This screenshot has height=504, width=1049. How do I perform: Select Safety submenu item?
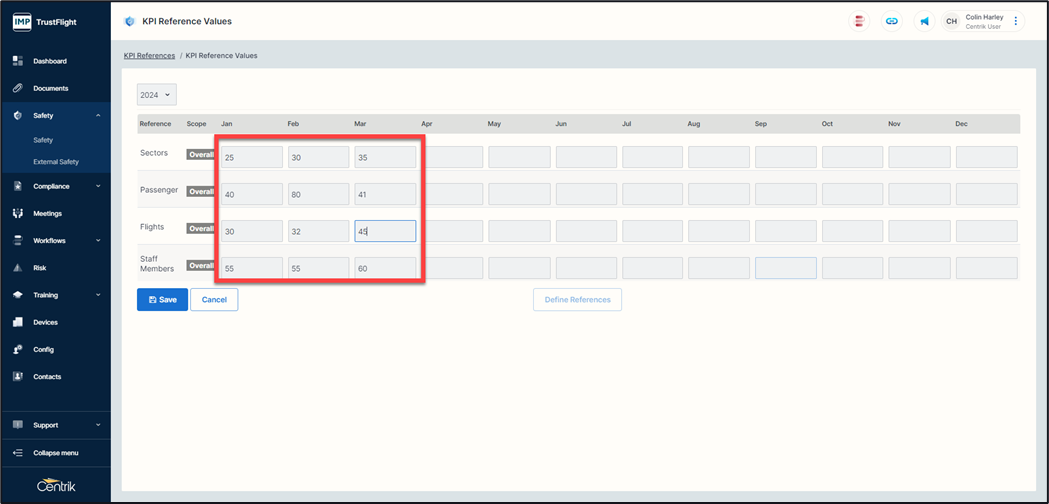coord(43,141)
